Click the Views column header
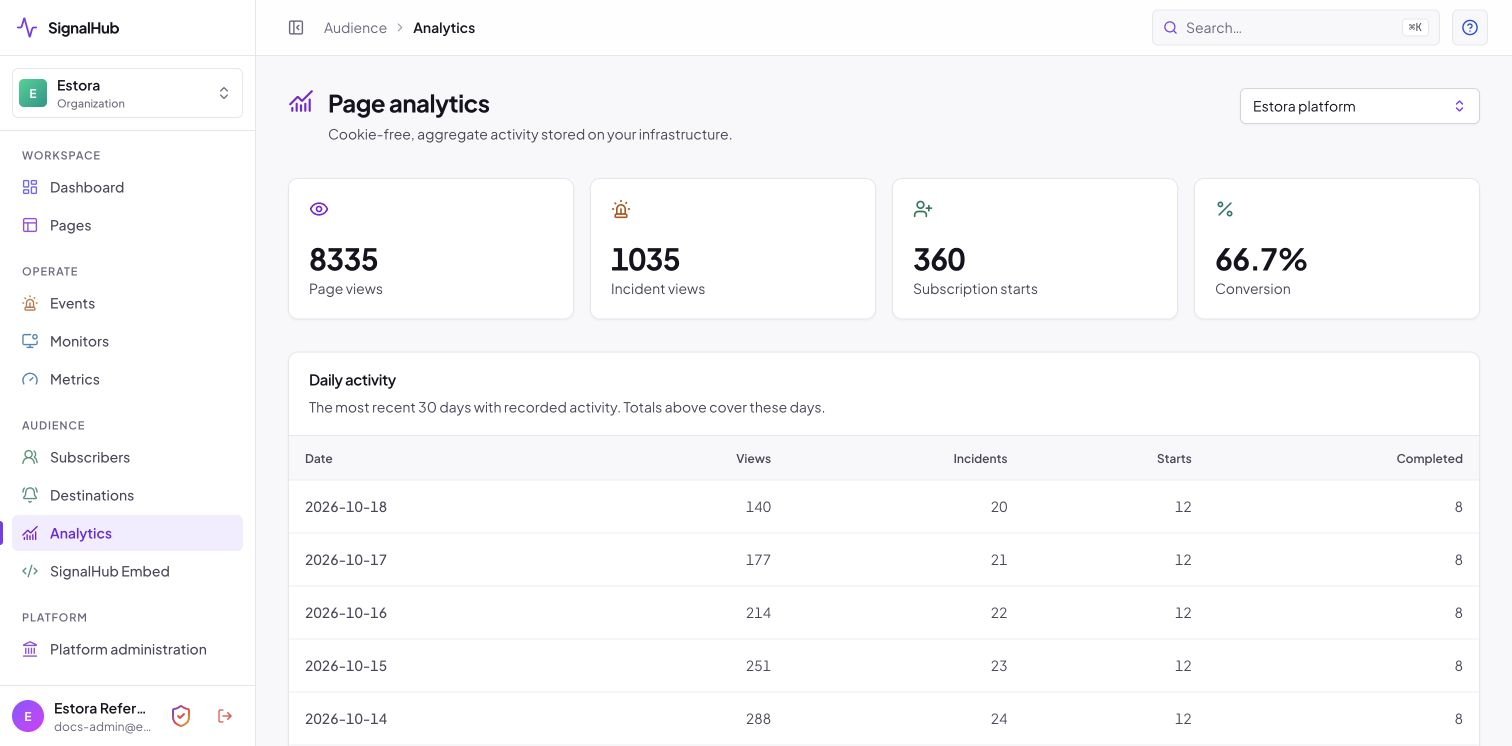The image size is (1512, 746). click(753, 458)
